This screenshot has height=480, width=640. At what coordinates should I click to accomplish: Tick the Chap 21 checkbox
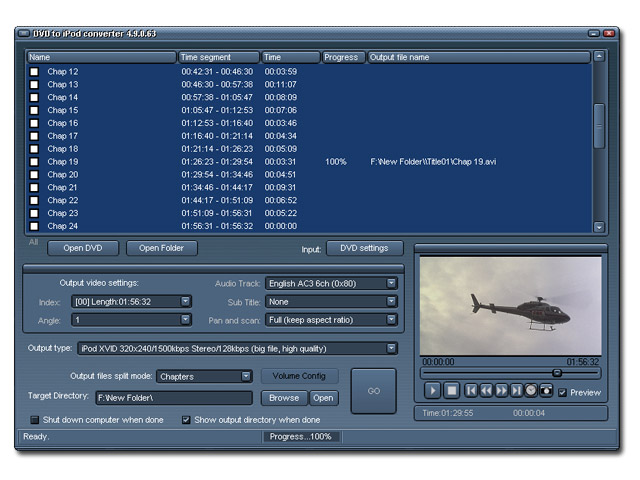(x=34, y=188)
